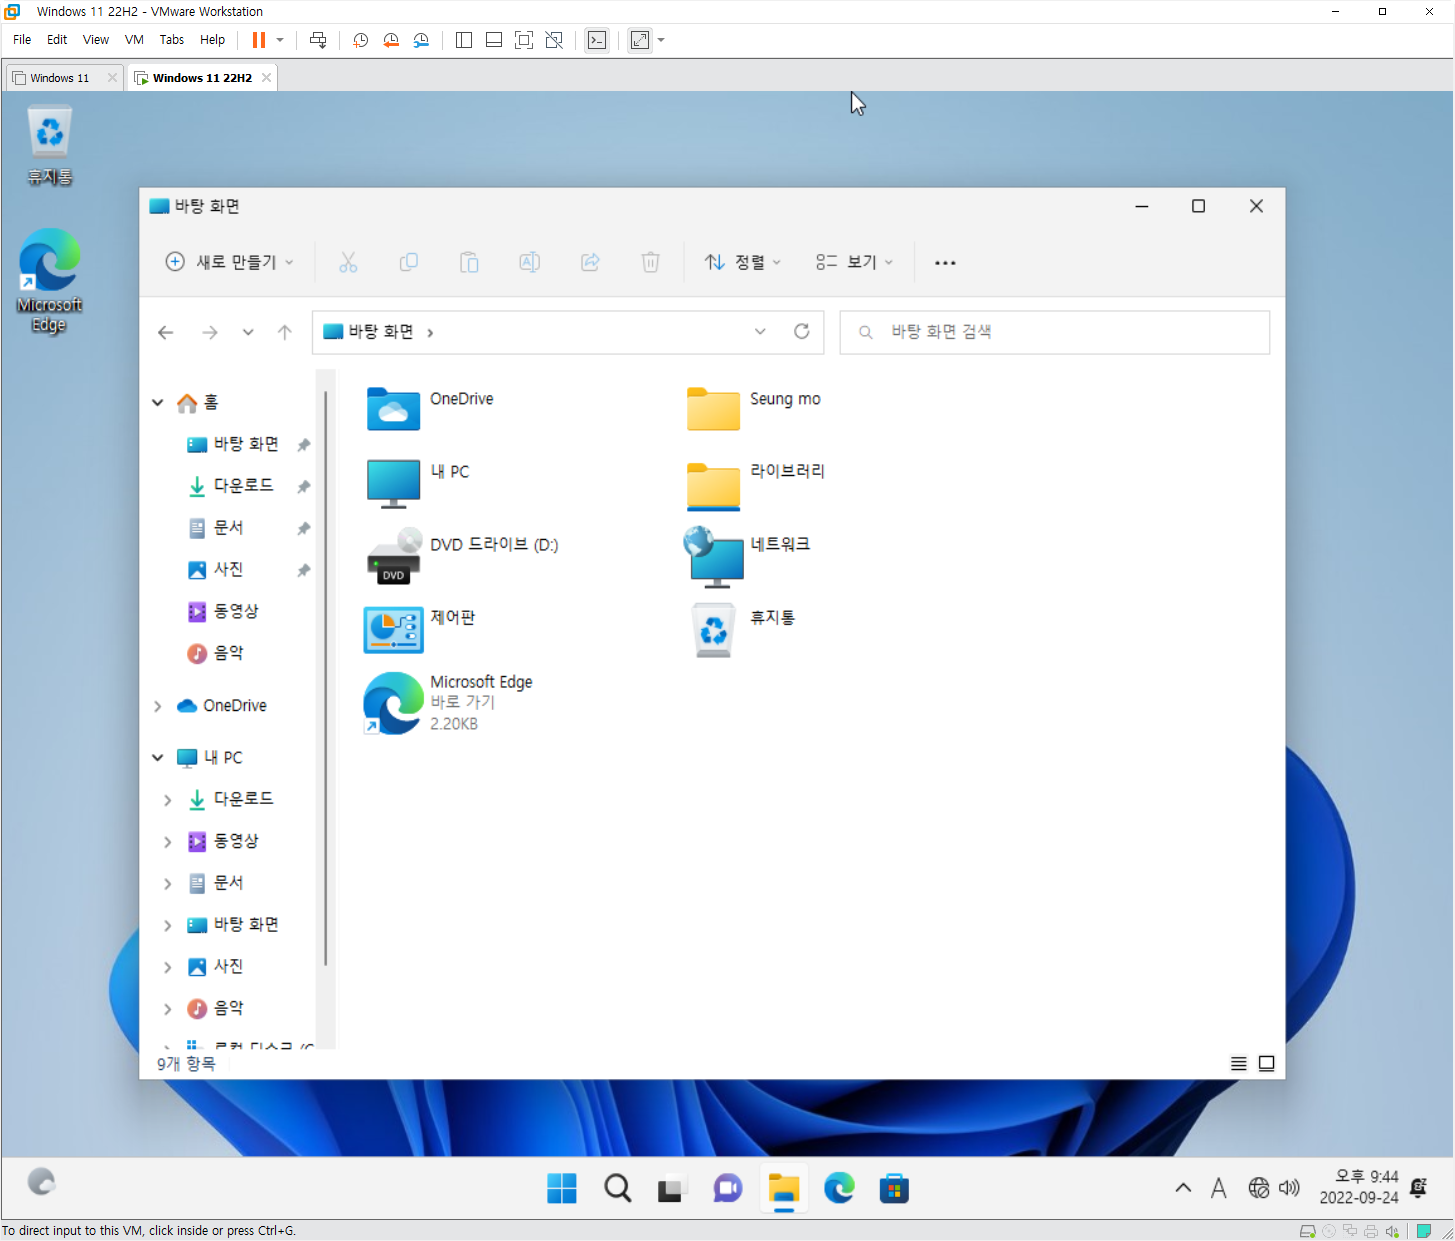Select pinned 사진 under 홈
The height and width of the screenshot is (1241, 1455).
point(229,570)
